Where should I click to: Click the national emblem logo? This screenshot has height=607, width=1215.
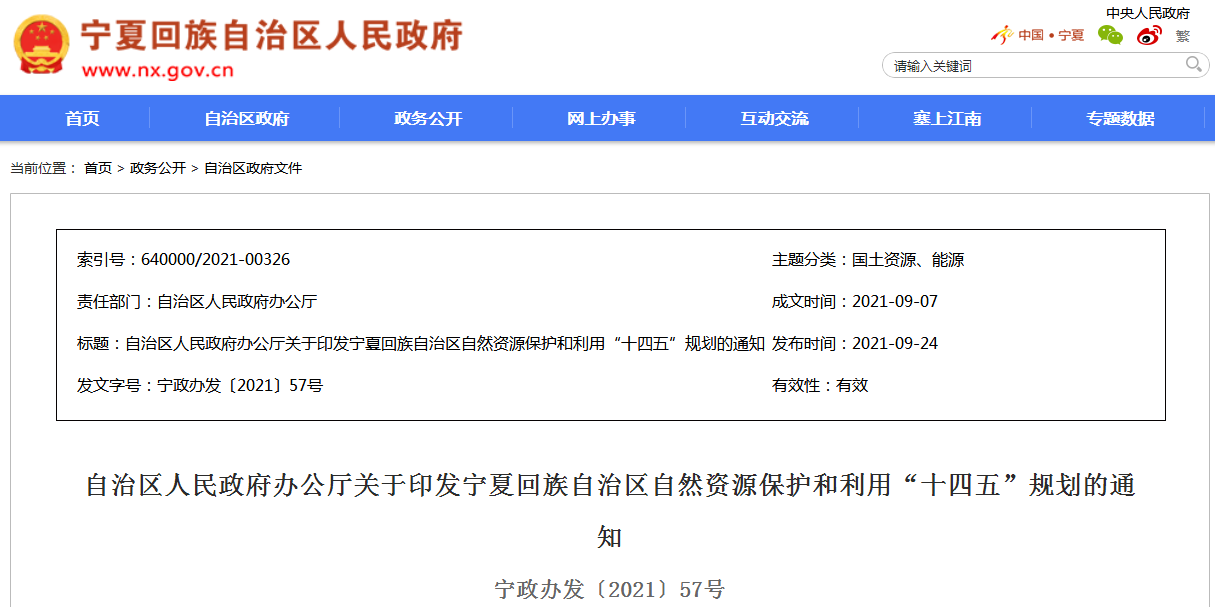[x=42, y=46]
